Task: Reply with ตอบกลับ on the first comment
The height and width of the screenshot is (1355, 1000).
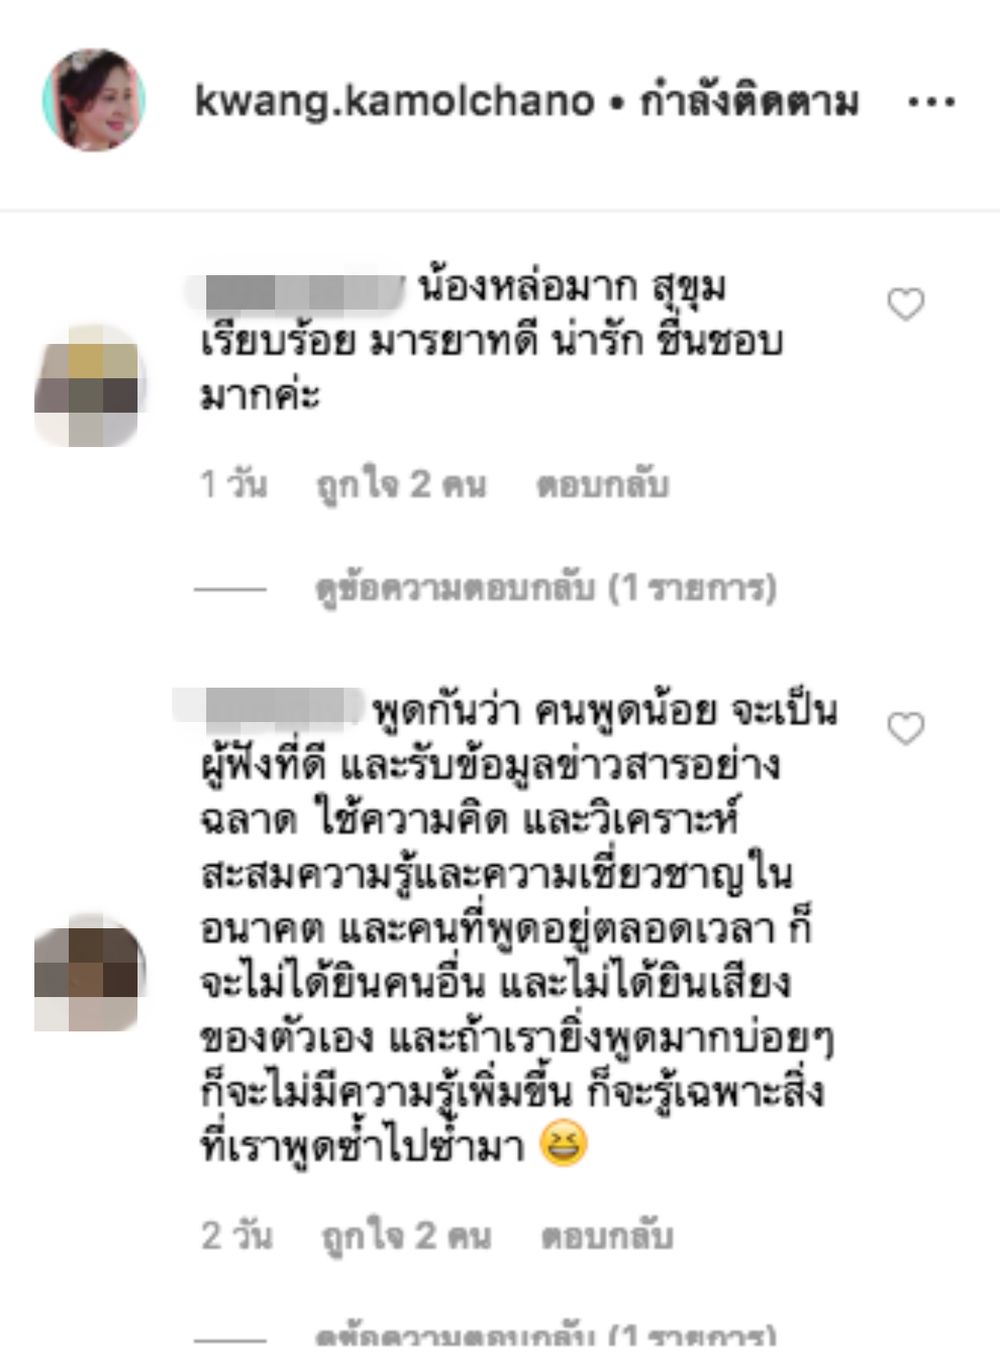Action: click(x=602, y=484)
